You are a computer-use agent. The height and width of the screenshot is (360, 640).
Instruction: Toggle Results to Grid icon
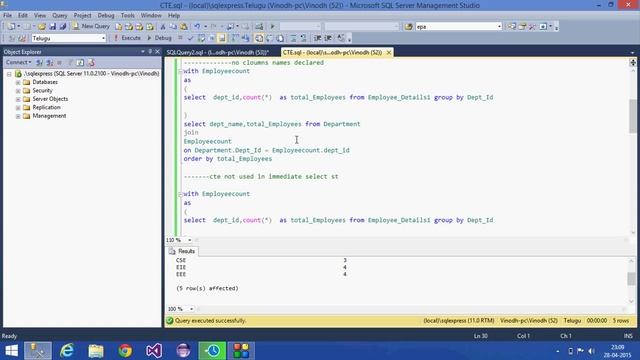[x=269, y=38]
